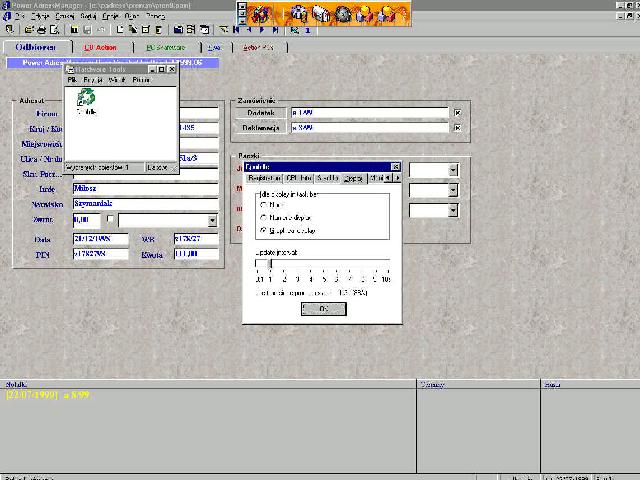Image resolution: width=640 pixels, height=480 pixels.
Task: Expand the dropdown beside the 0,00 field
Action: [211, 221]
